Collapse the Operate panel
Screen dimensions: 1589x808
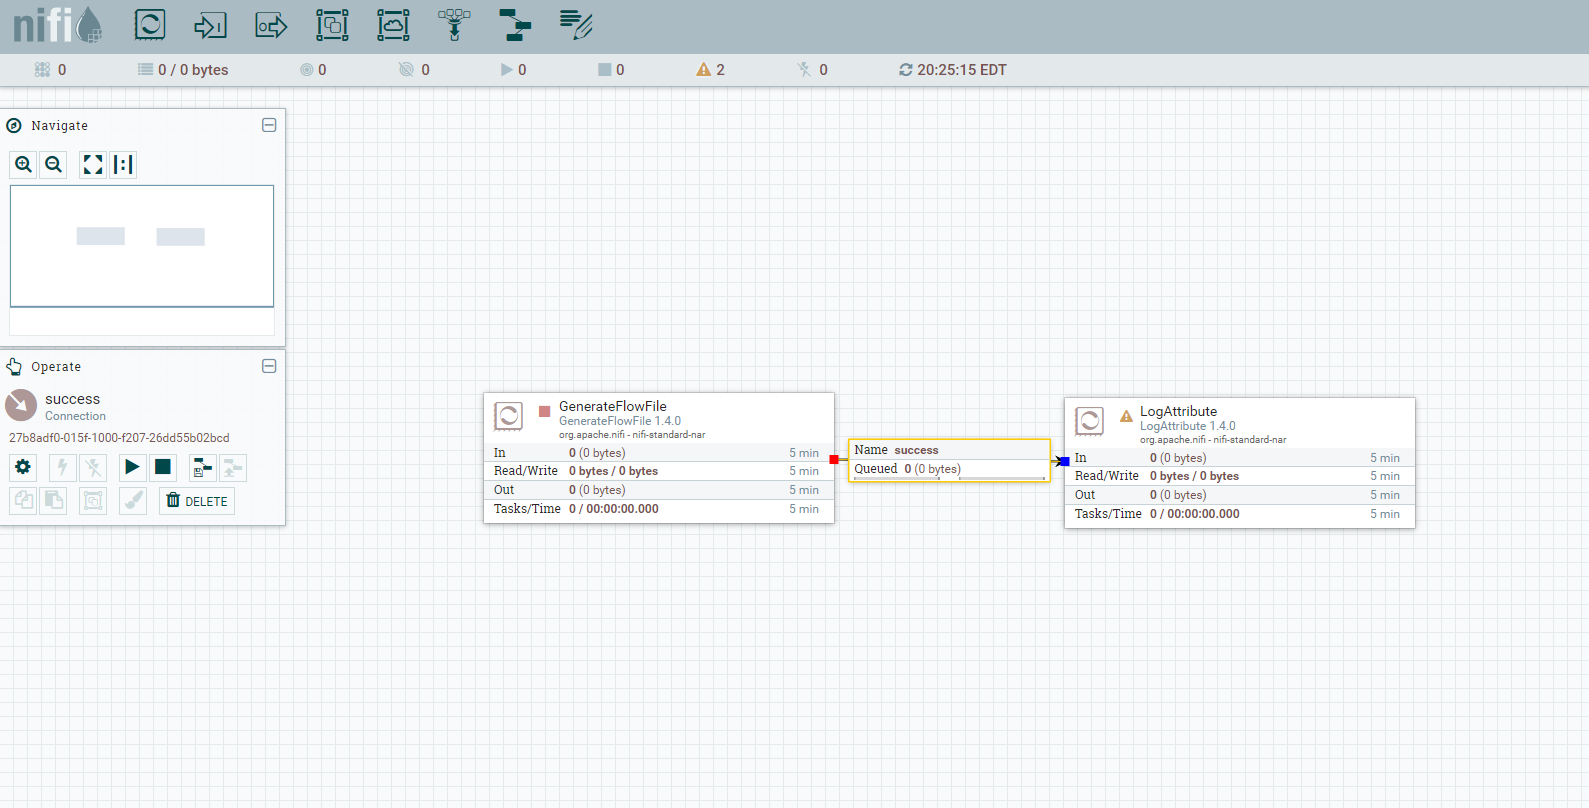point(269,366)
